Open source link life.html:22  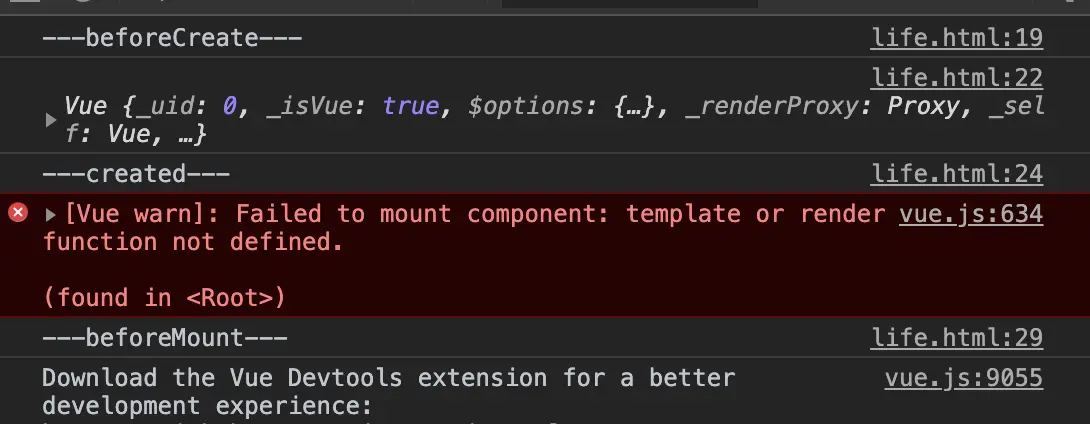(x=956, y=78)
